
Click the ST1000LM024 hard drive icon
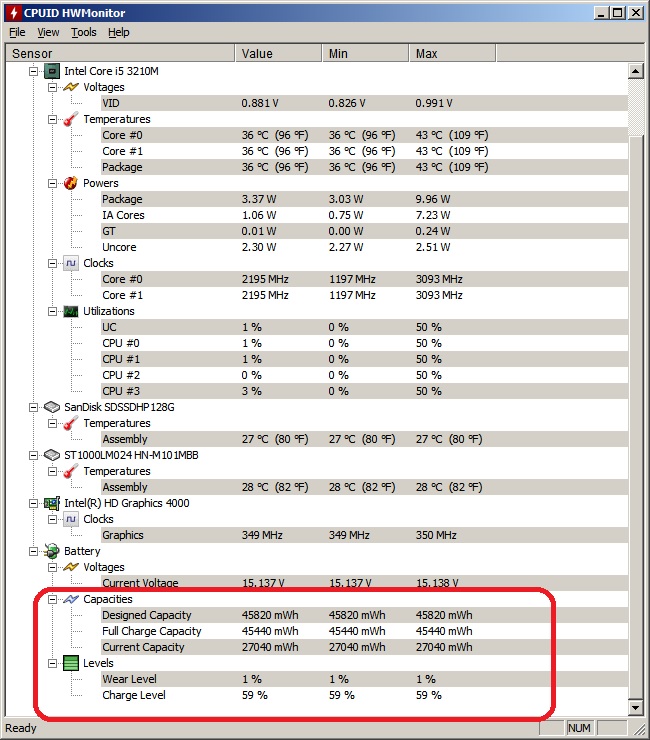coord(51,455)
